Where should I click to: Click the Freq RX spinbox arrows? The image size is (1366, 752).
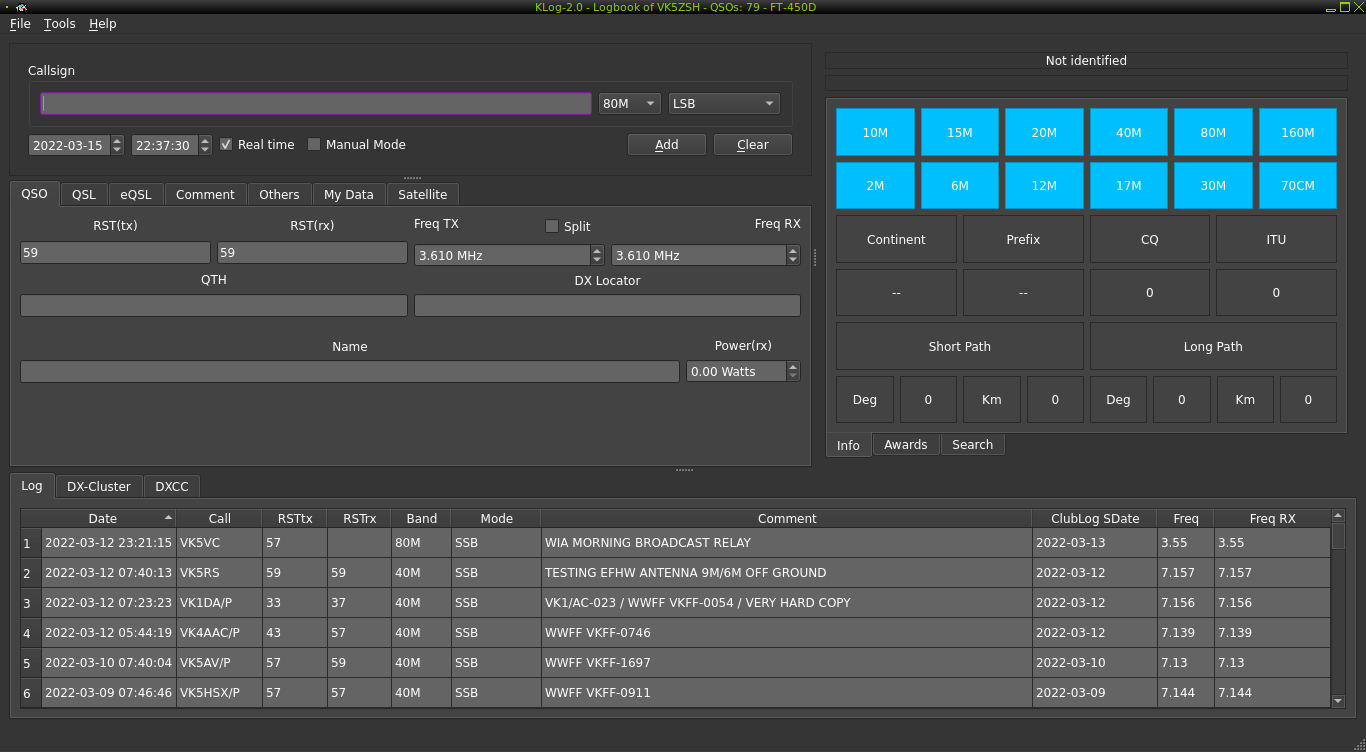click(793, 255)
